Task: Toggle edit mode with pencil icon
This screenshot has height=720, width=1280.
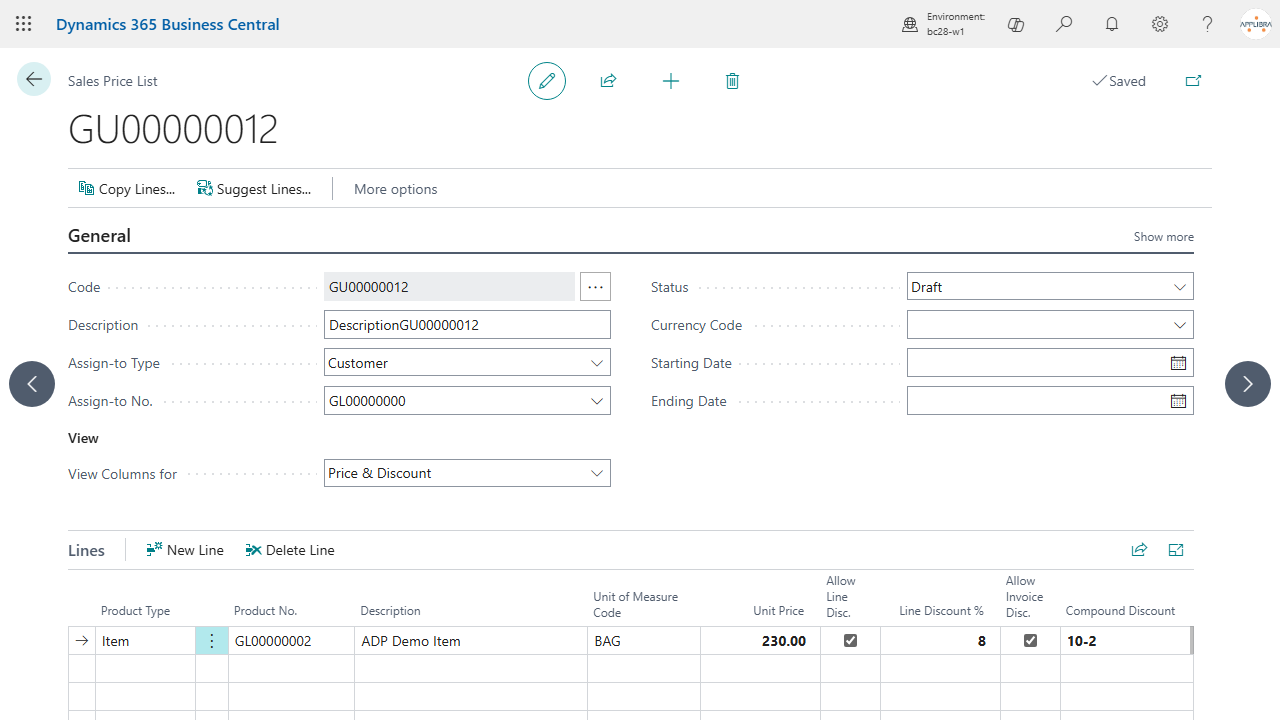Action: (x=547, y=81)
